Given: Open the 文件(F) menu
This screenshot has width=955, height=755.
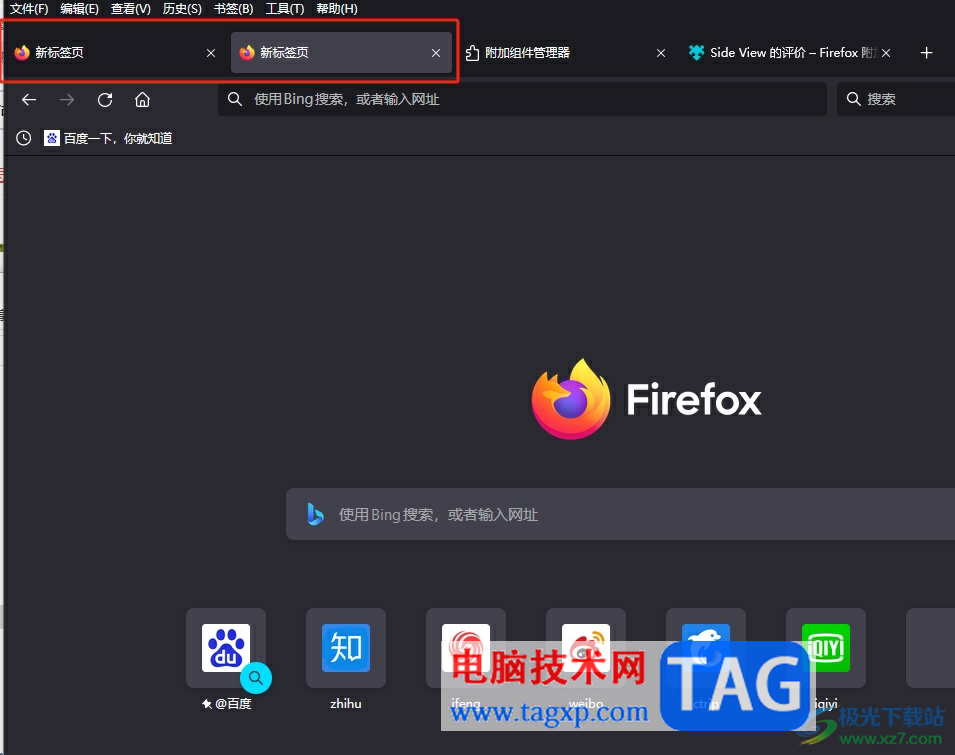Looking at the screenshot, I should (29, 9).
